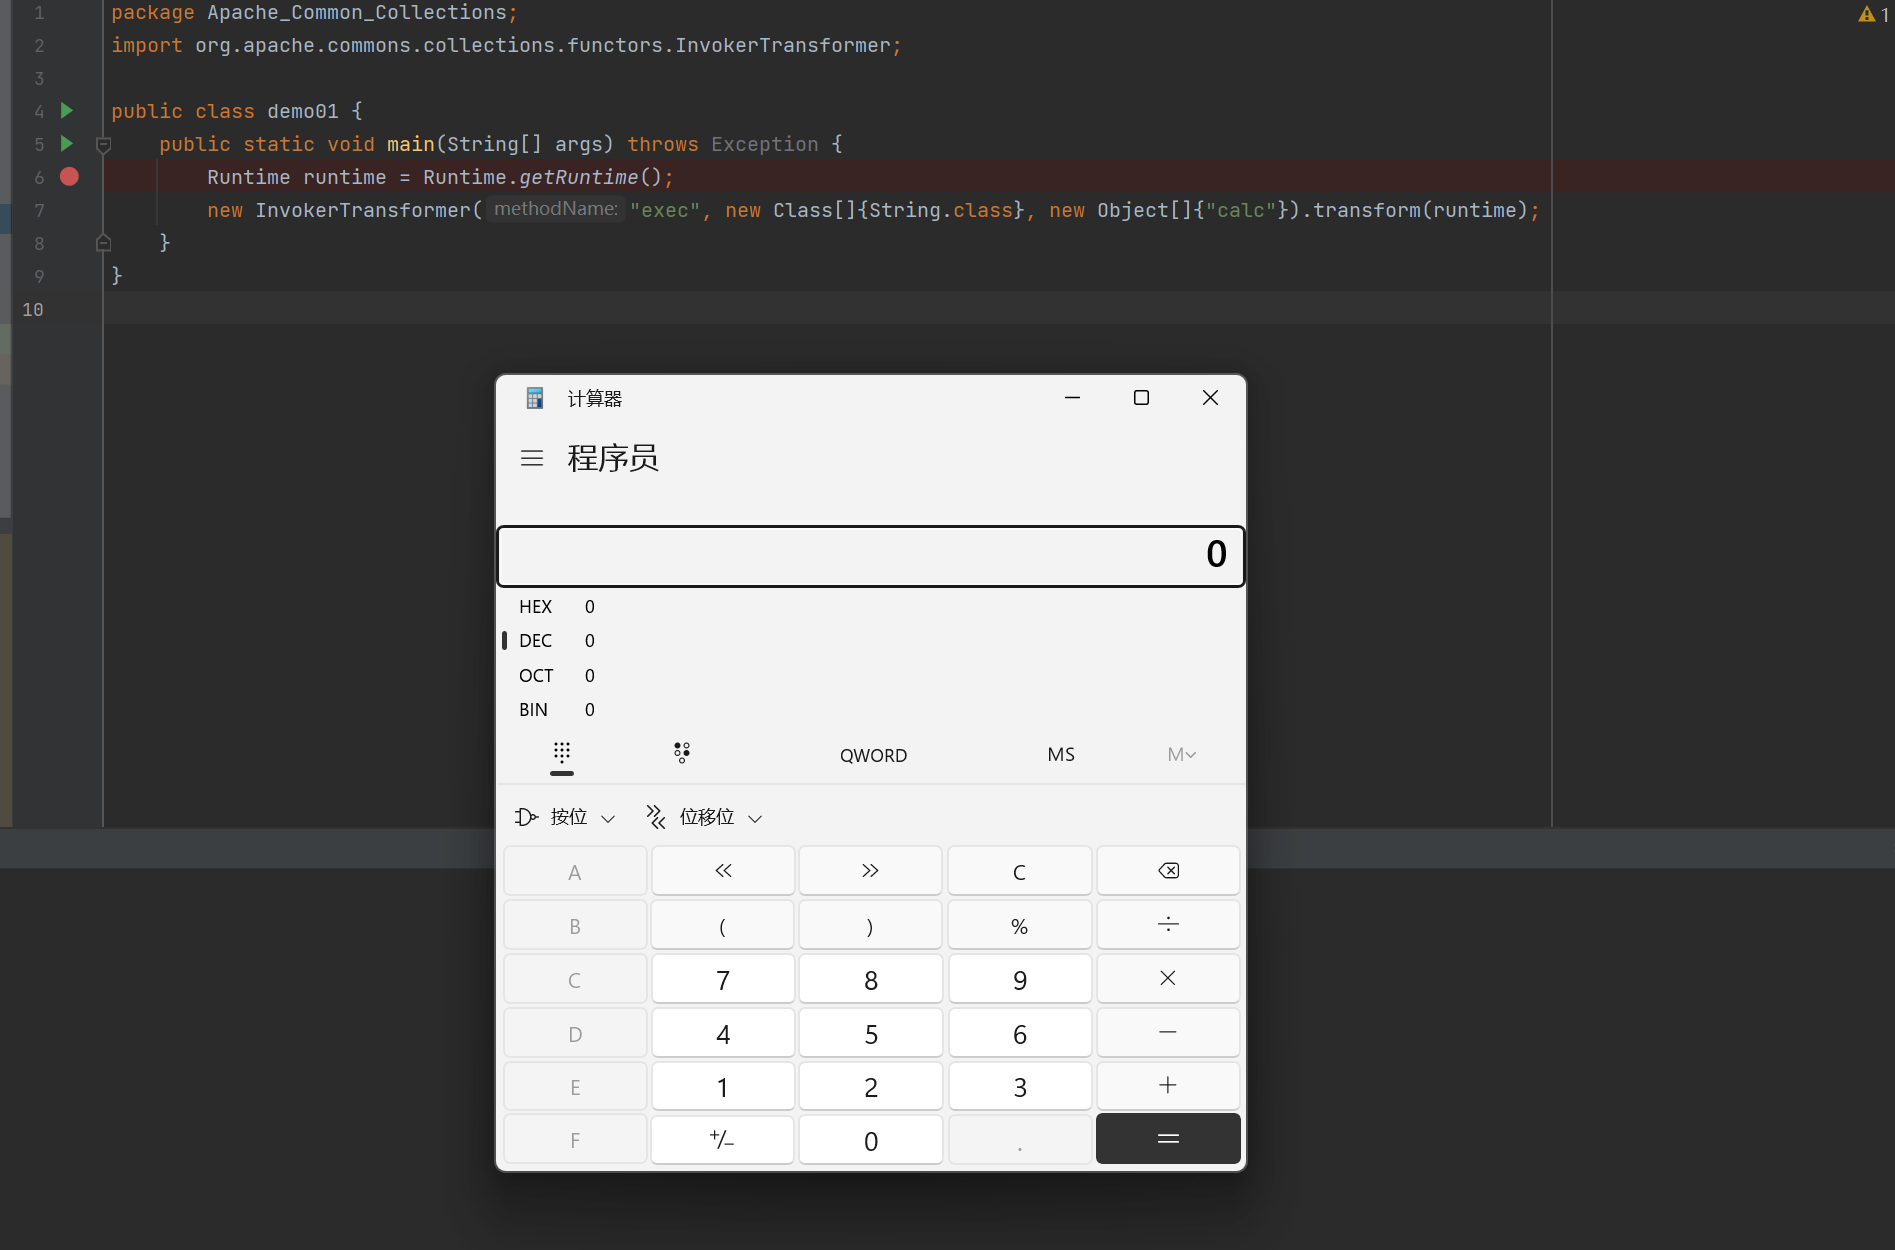Viewport: 1895px width, 1250px height.
Task: Click the word Exception on line 5
Action: pyautogui.click(x=765, y=144)
